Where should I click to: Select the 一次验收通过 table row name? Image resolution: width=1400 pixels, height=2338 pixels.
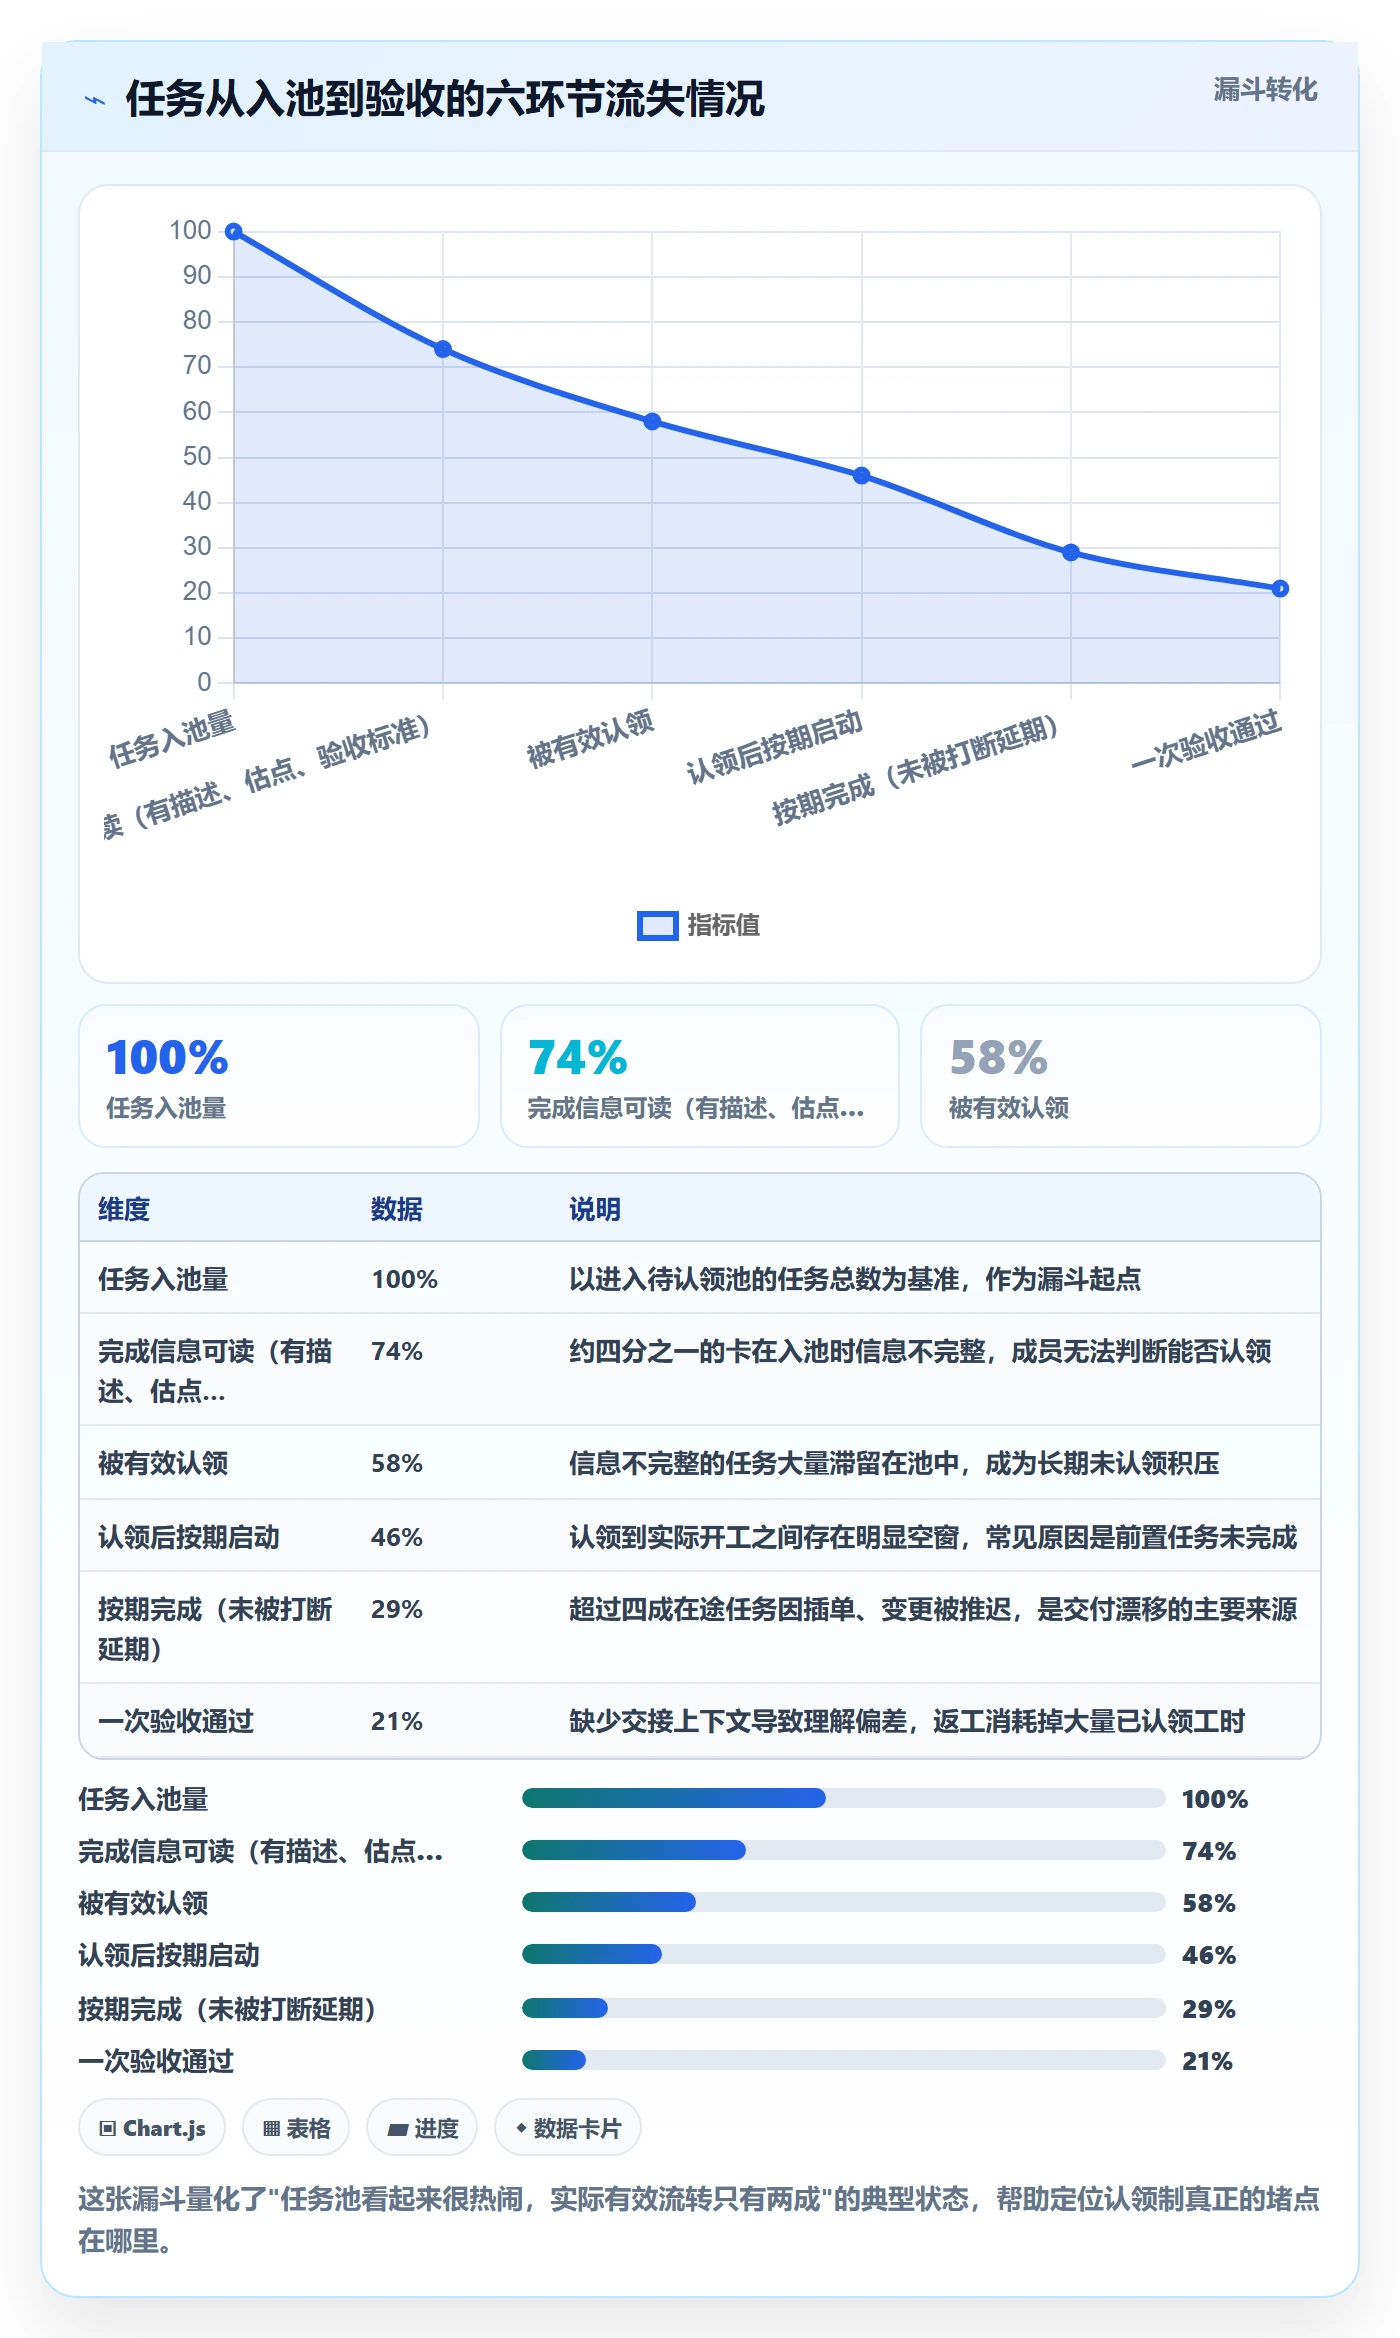pos(176,1721)
